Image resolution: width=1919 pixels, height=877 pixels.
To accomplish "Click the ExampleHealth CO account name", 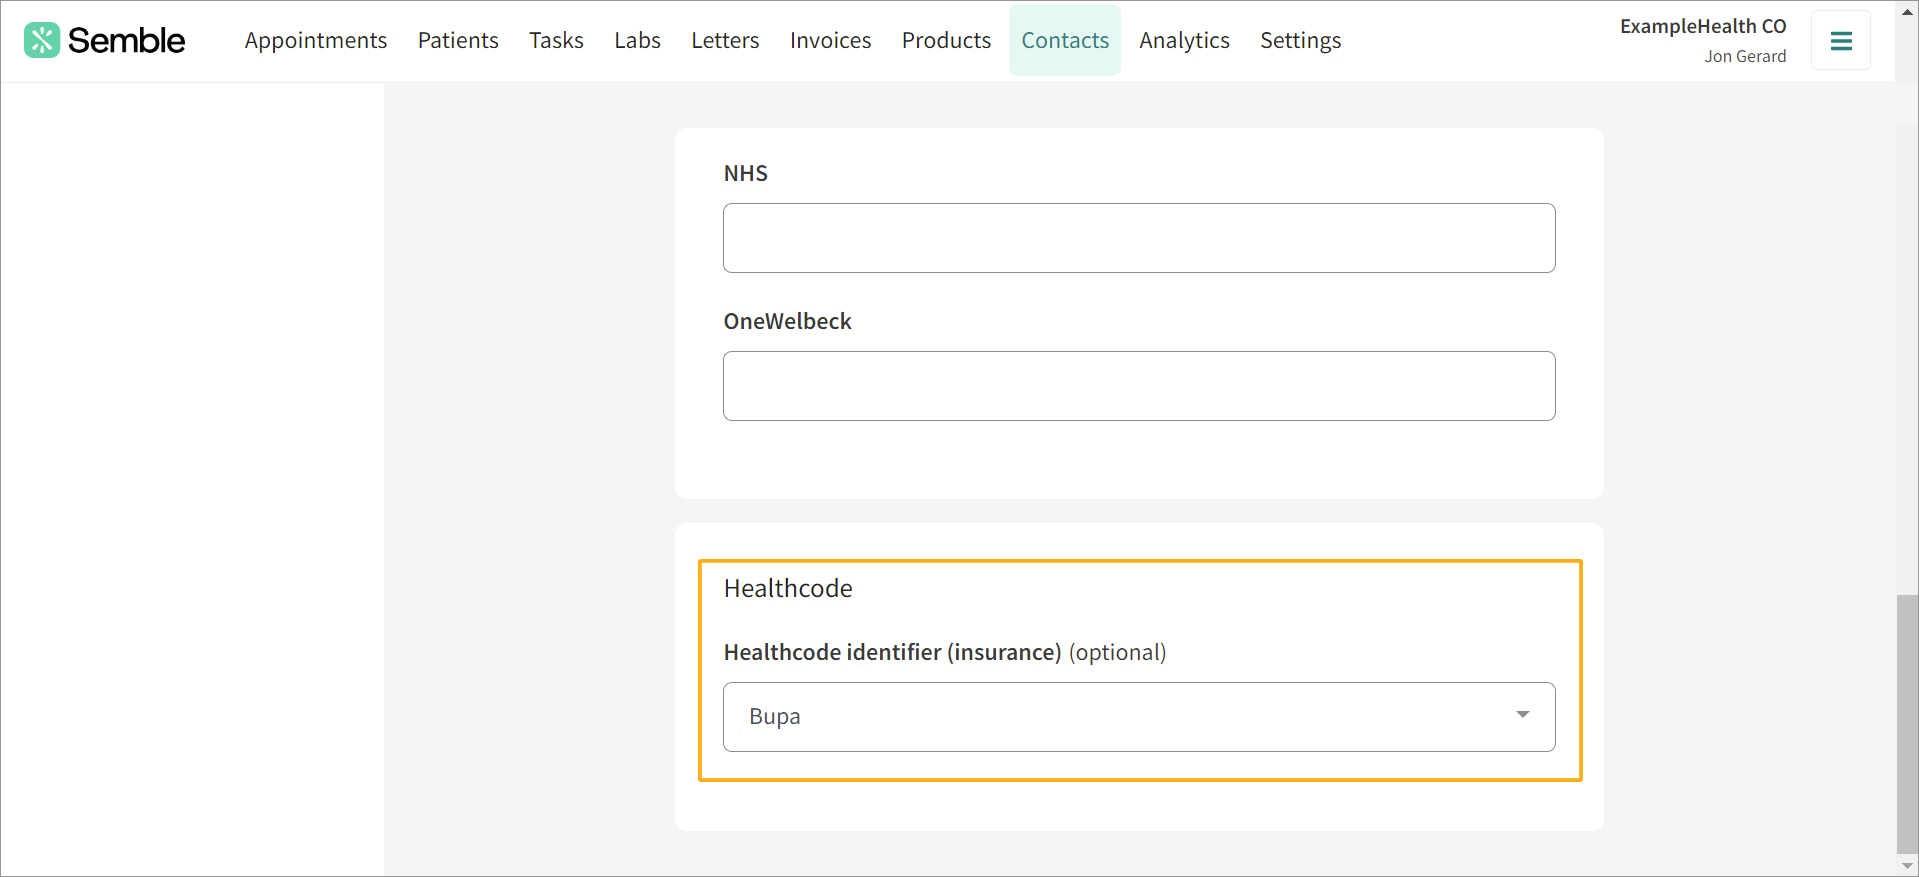I will [1702, 27].
